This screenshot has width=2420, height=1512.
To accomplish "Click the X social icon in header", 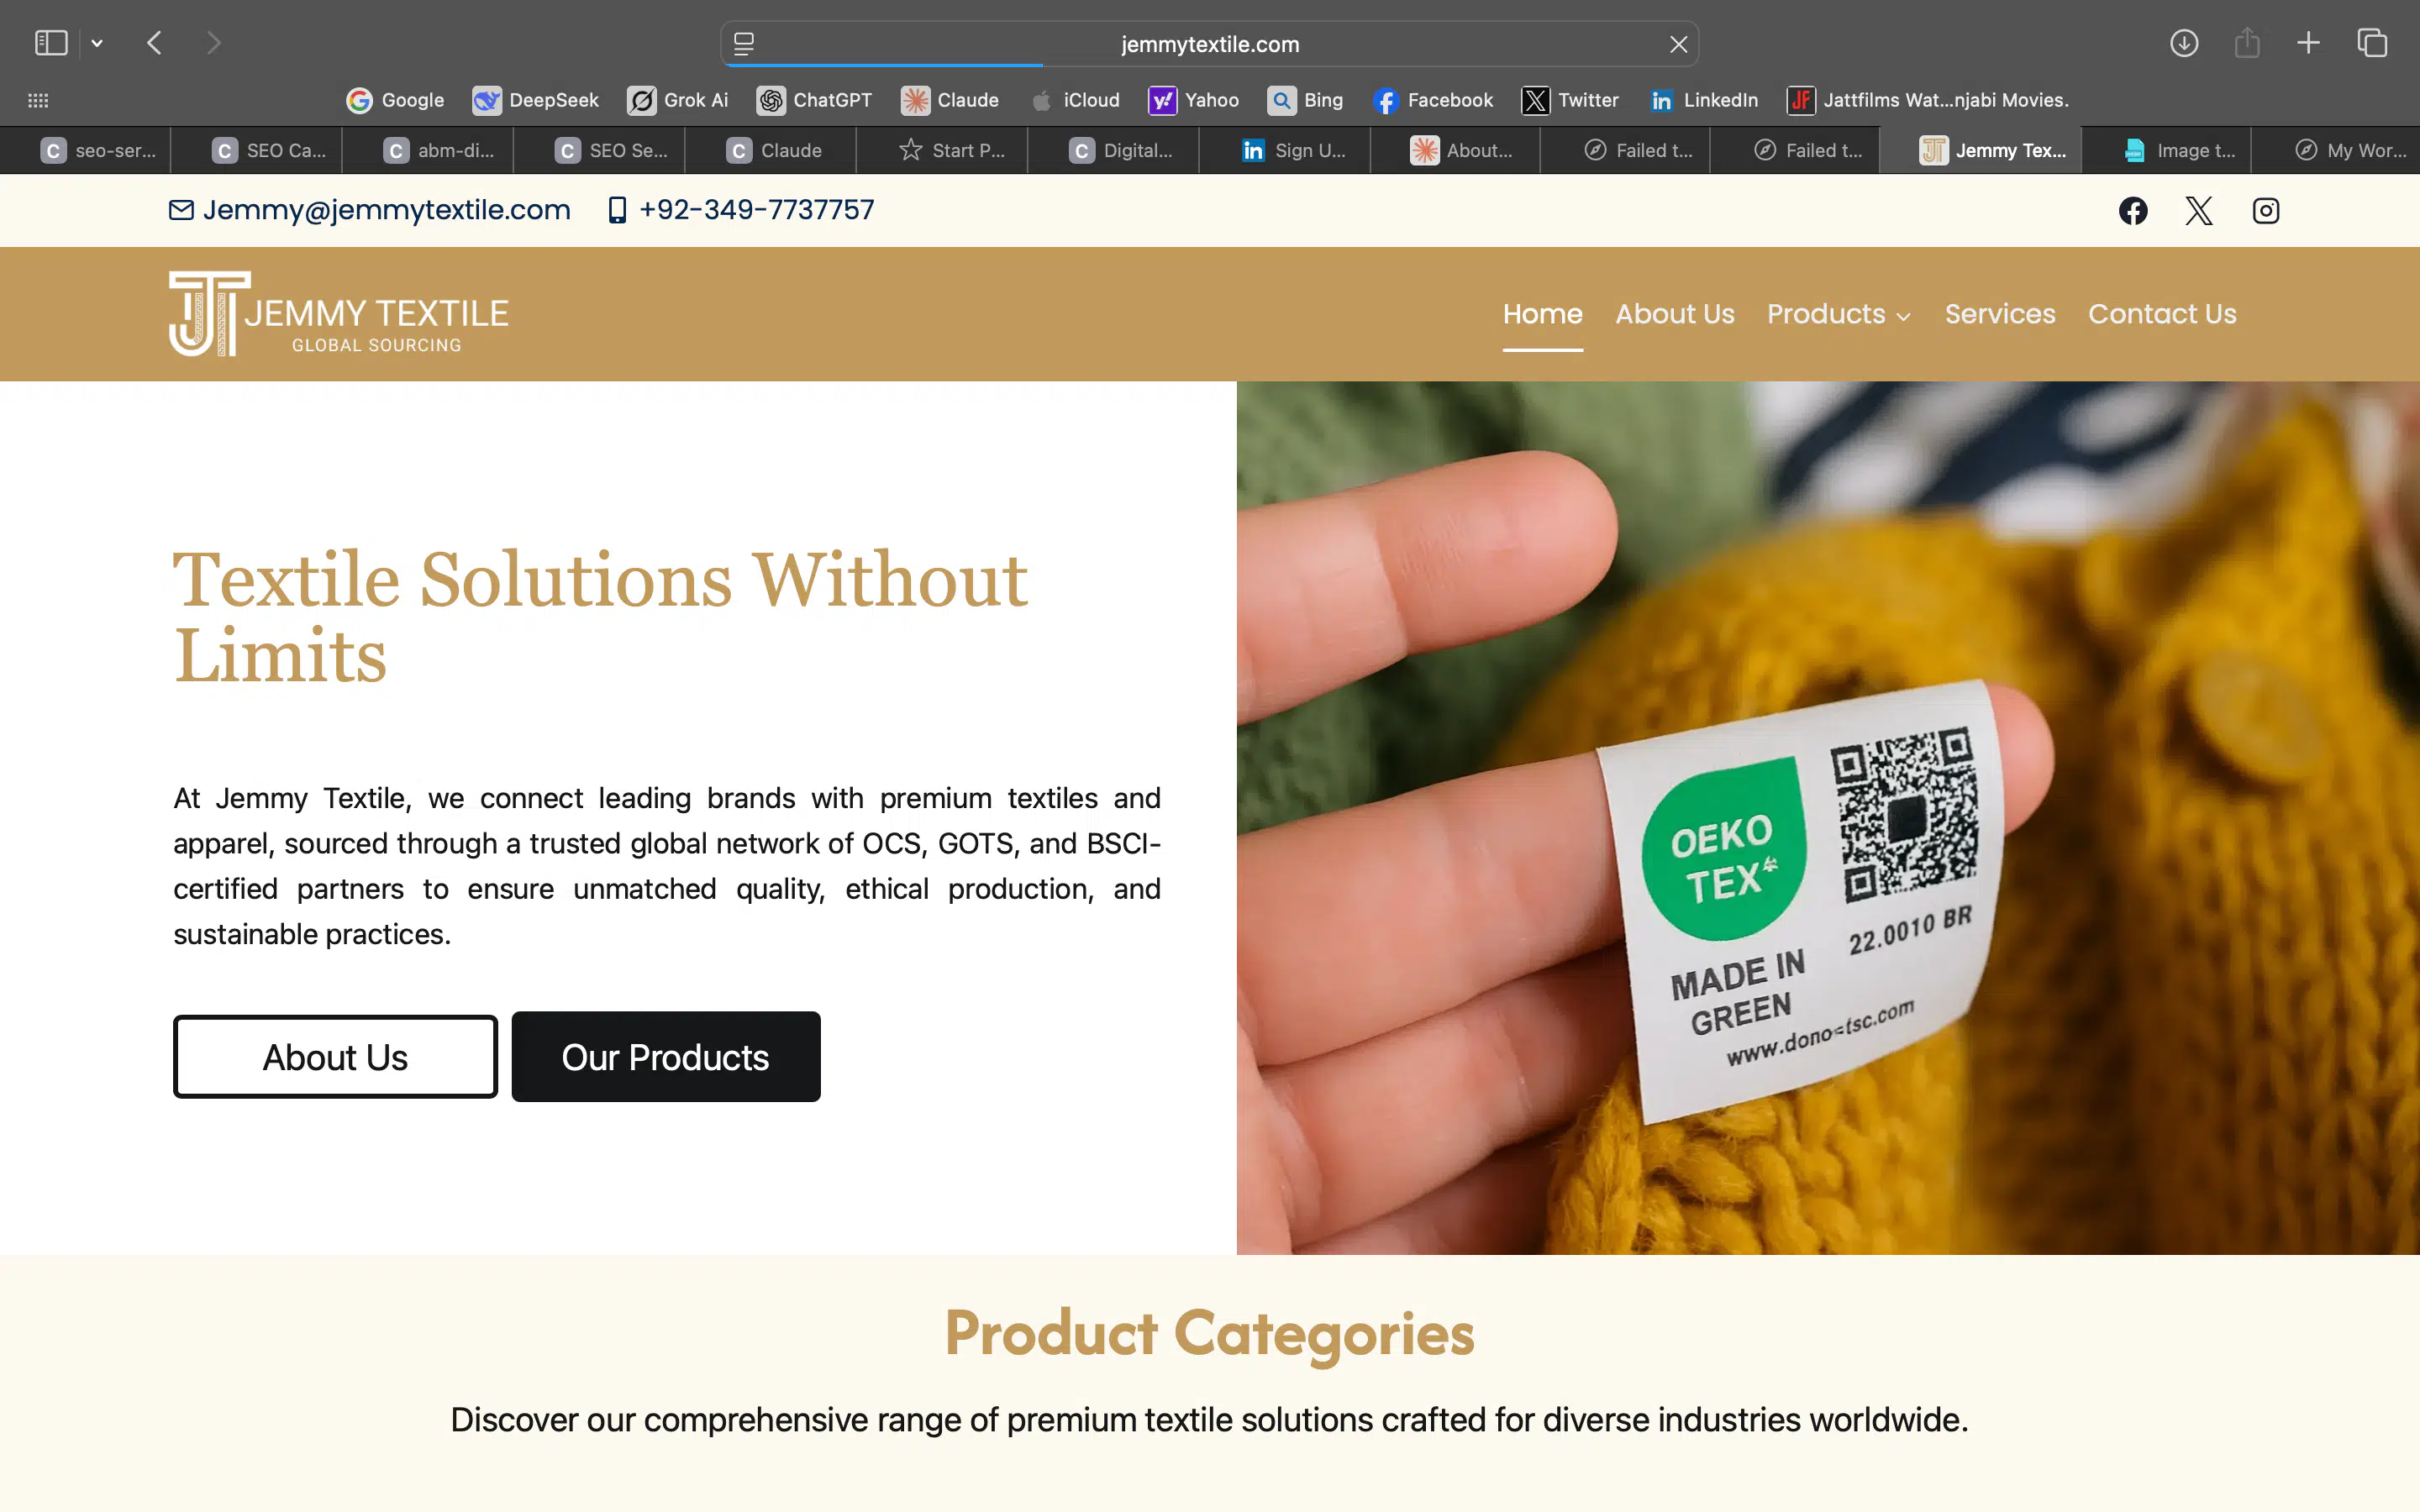I will pos(2198,211).
